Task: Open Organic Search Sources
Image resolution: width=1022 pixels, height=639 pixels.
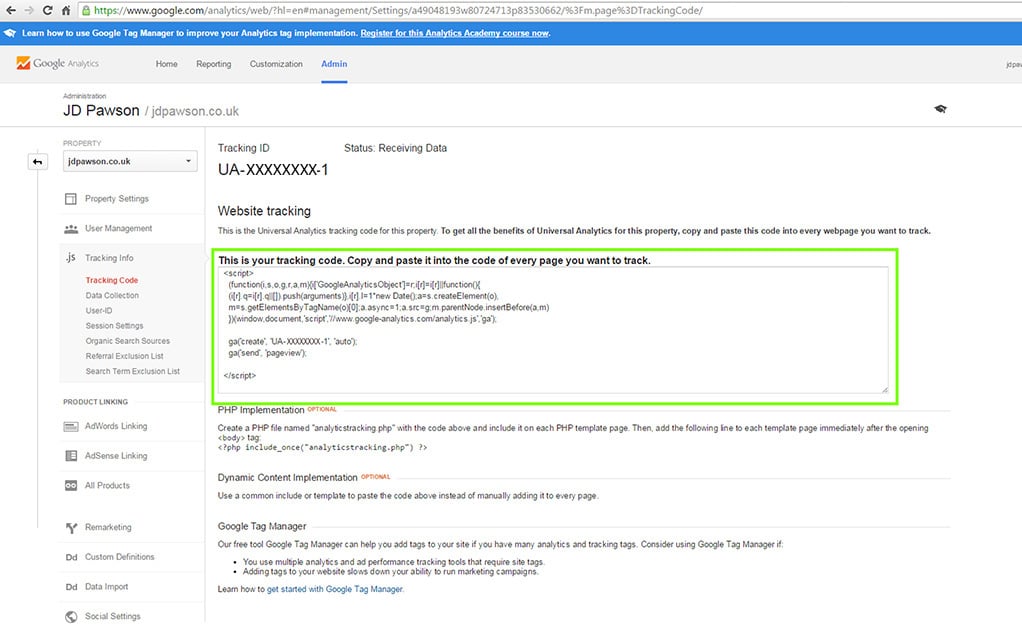Action: pyautogui.click(x=127, y=341)
